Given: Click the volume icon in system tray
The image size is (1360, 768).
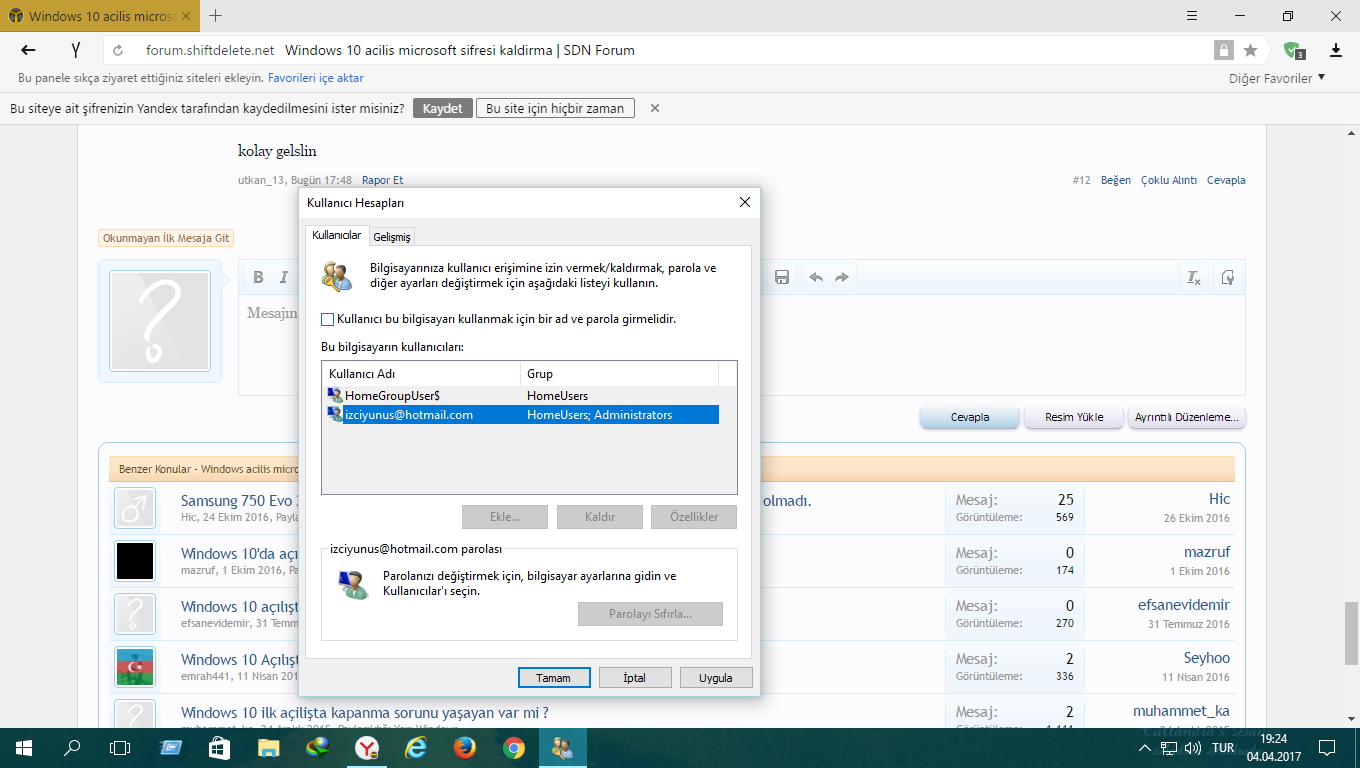Looking at the screenshot, I should [1191, 747].
